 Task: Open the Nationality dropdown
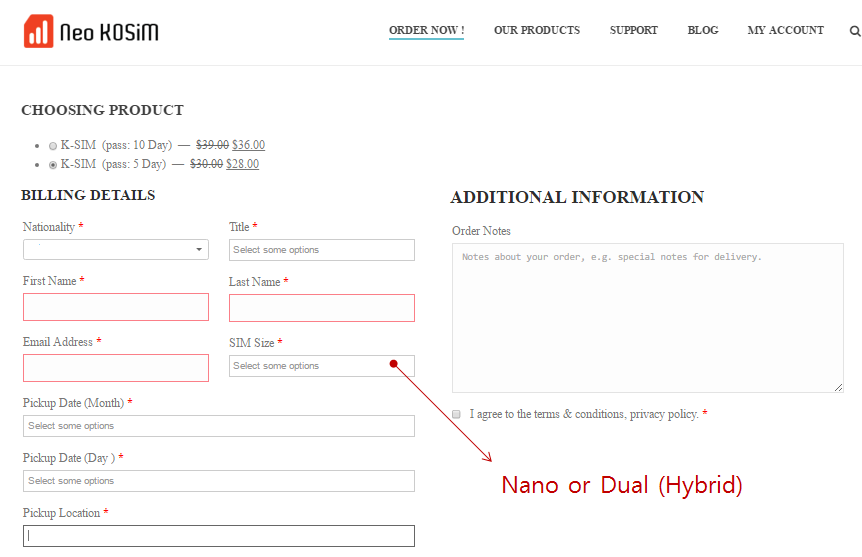pyautogui.click(x=115, y=250)
